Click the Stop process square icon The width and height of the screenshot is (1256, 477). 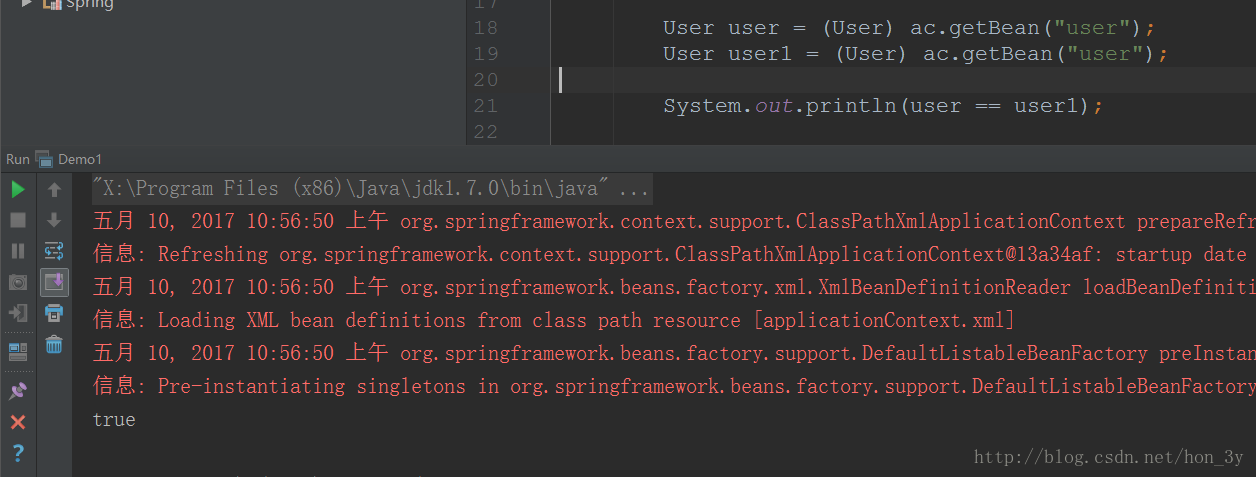(18, 220)
